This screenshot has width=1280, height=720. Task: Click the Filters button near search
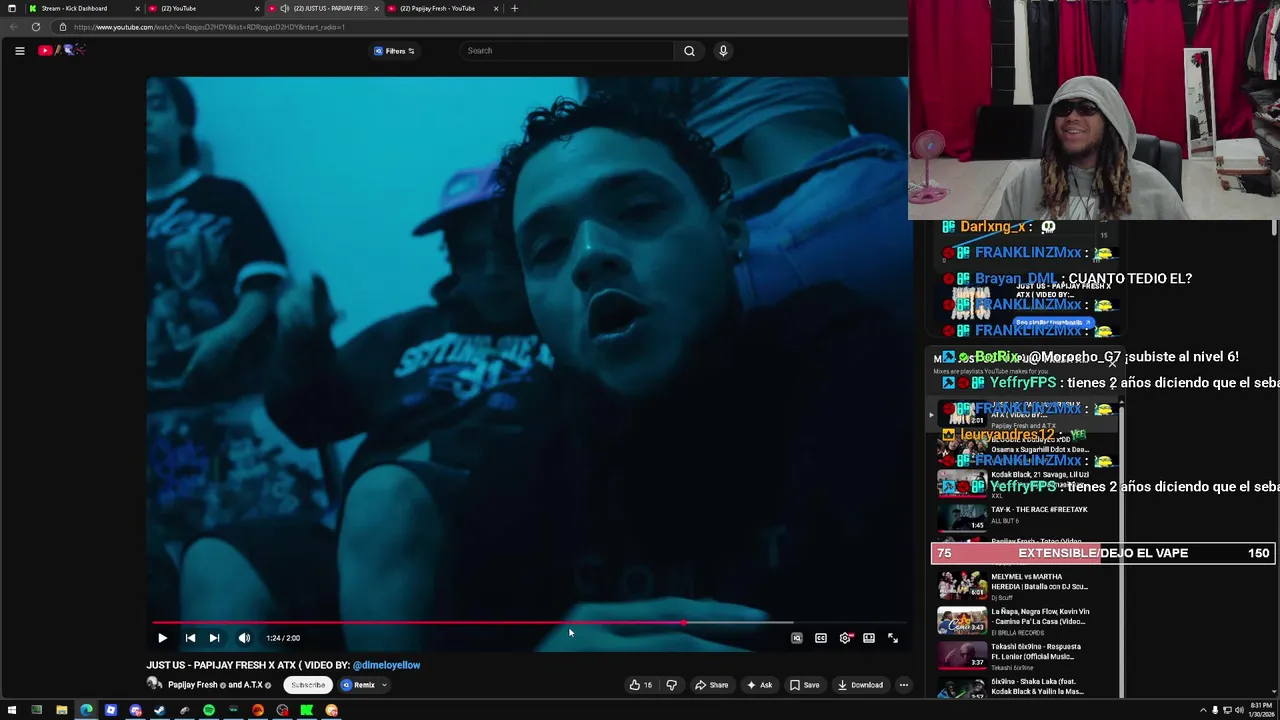pos(394,51)
